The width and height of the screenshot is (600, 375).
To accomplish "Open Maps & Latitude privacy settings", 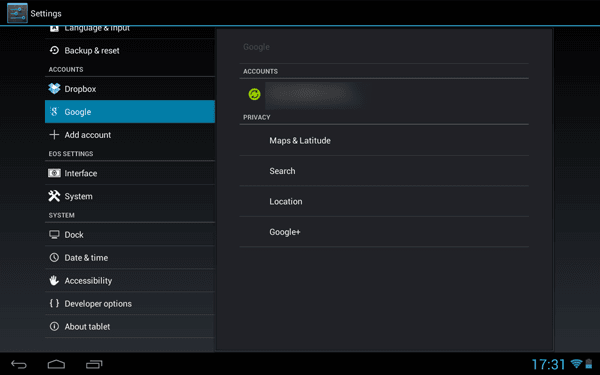I will point(384,140).
